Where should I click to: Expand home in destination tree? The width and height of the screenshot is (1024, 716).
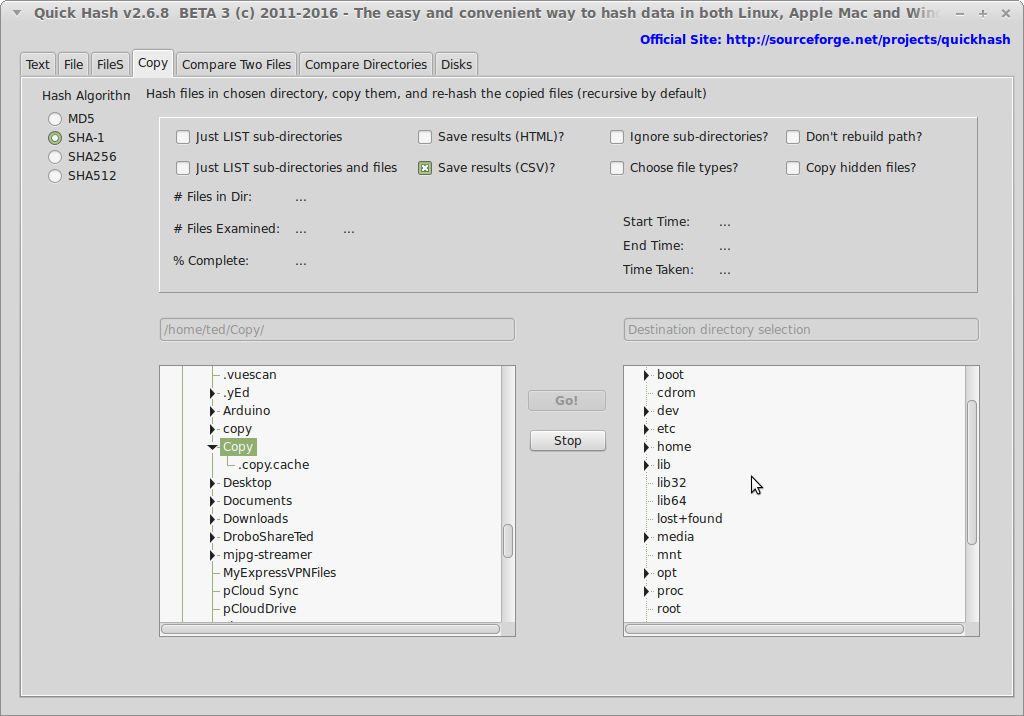pos(646,448)
